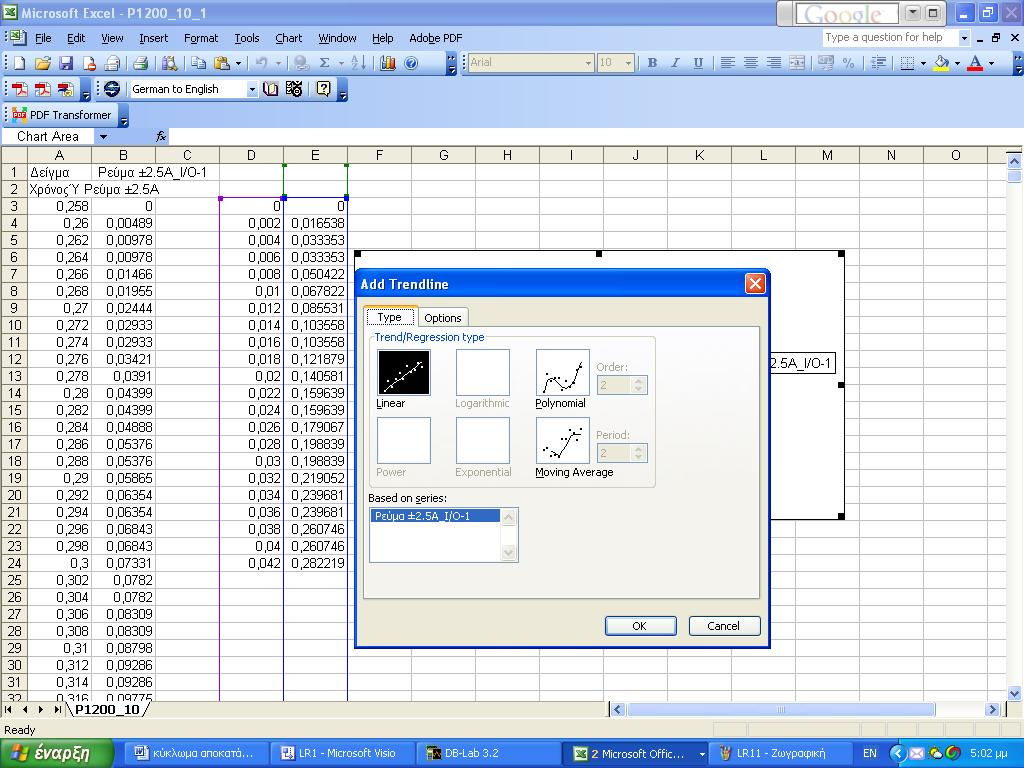The height and width of the screenshot is (768, 1024).
Task: Copy selection using the Copy icon
Action: tap(198, 63)
